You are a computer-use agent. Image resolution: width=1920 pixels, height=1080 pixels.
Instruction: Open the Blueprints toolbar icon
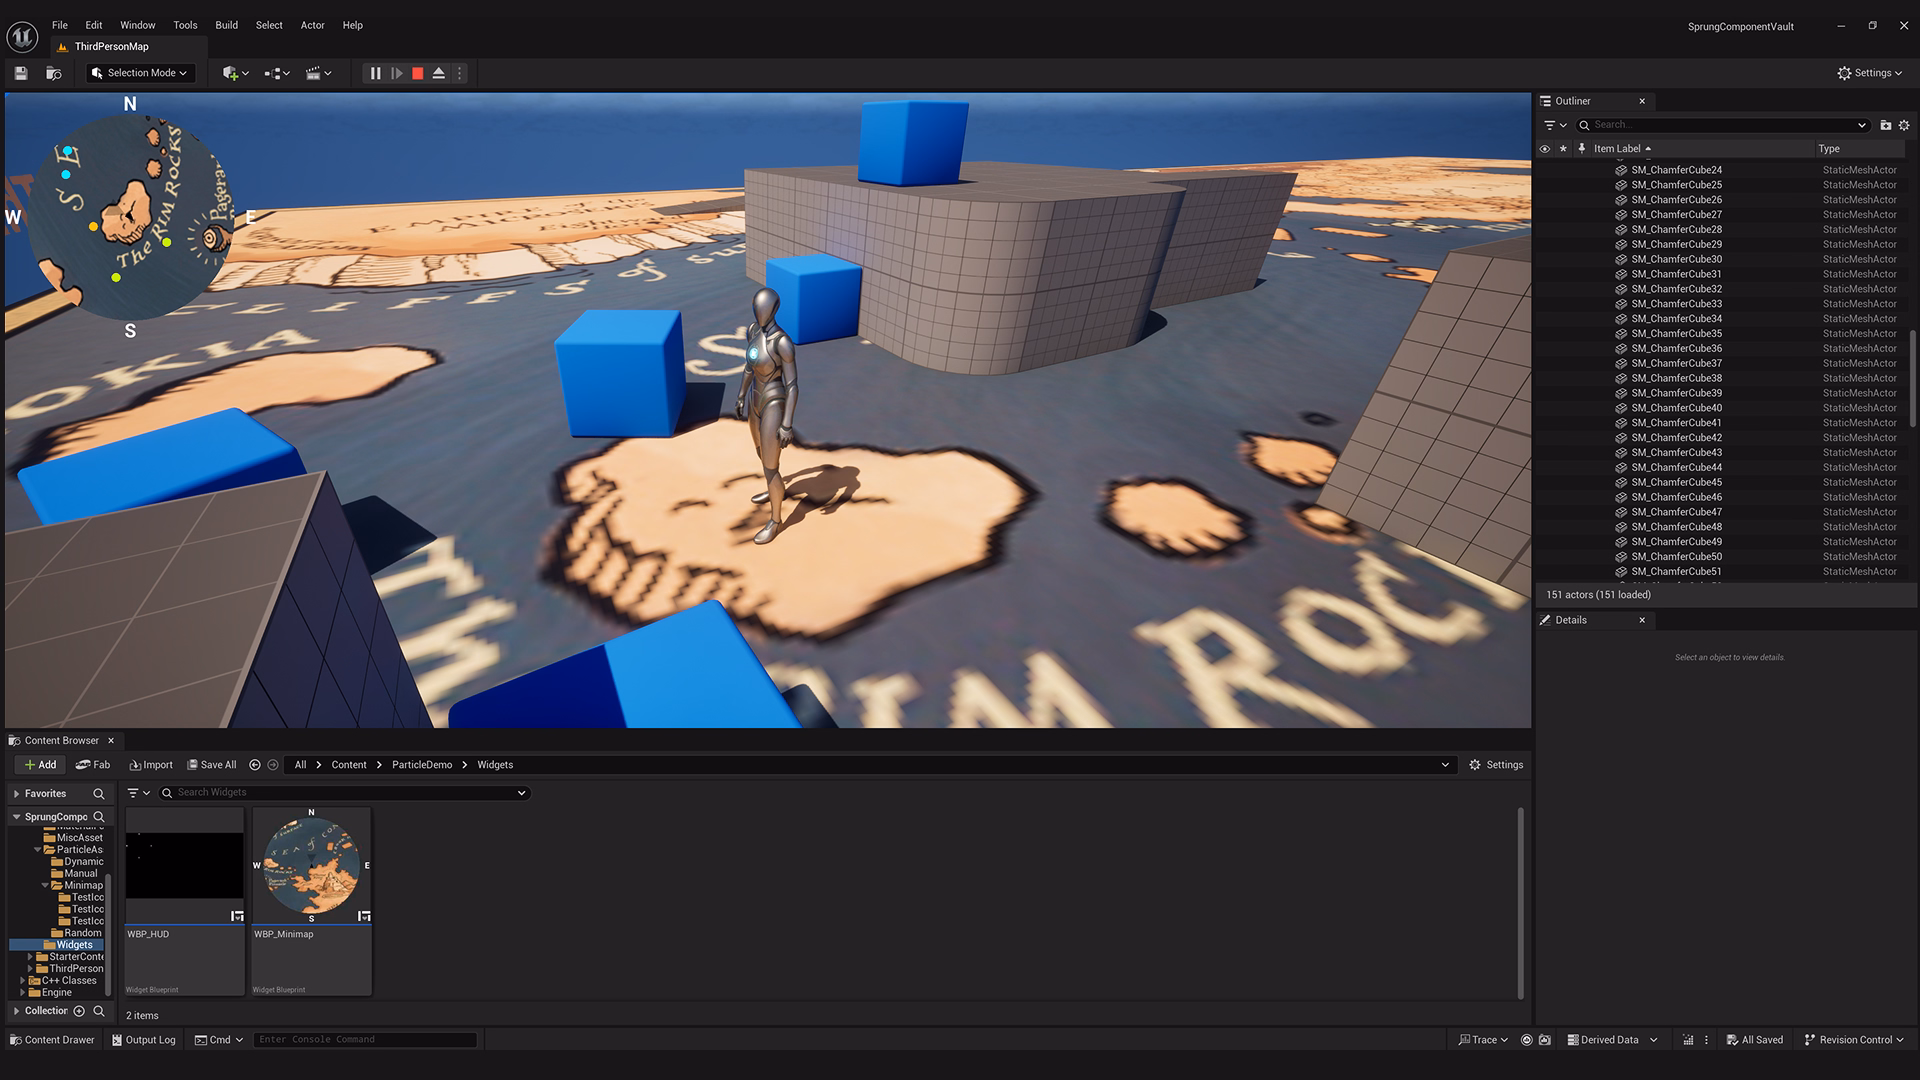tap(277, 73)
